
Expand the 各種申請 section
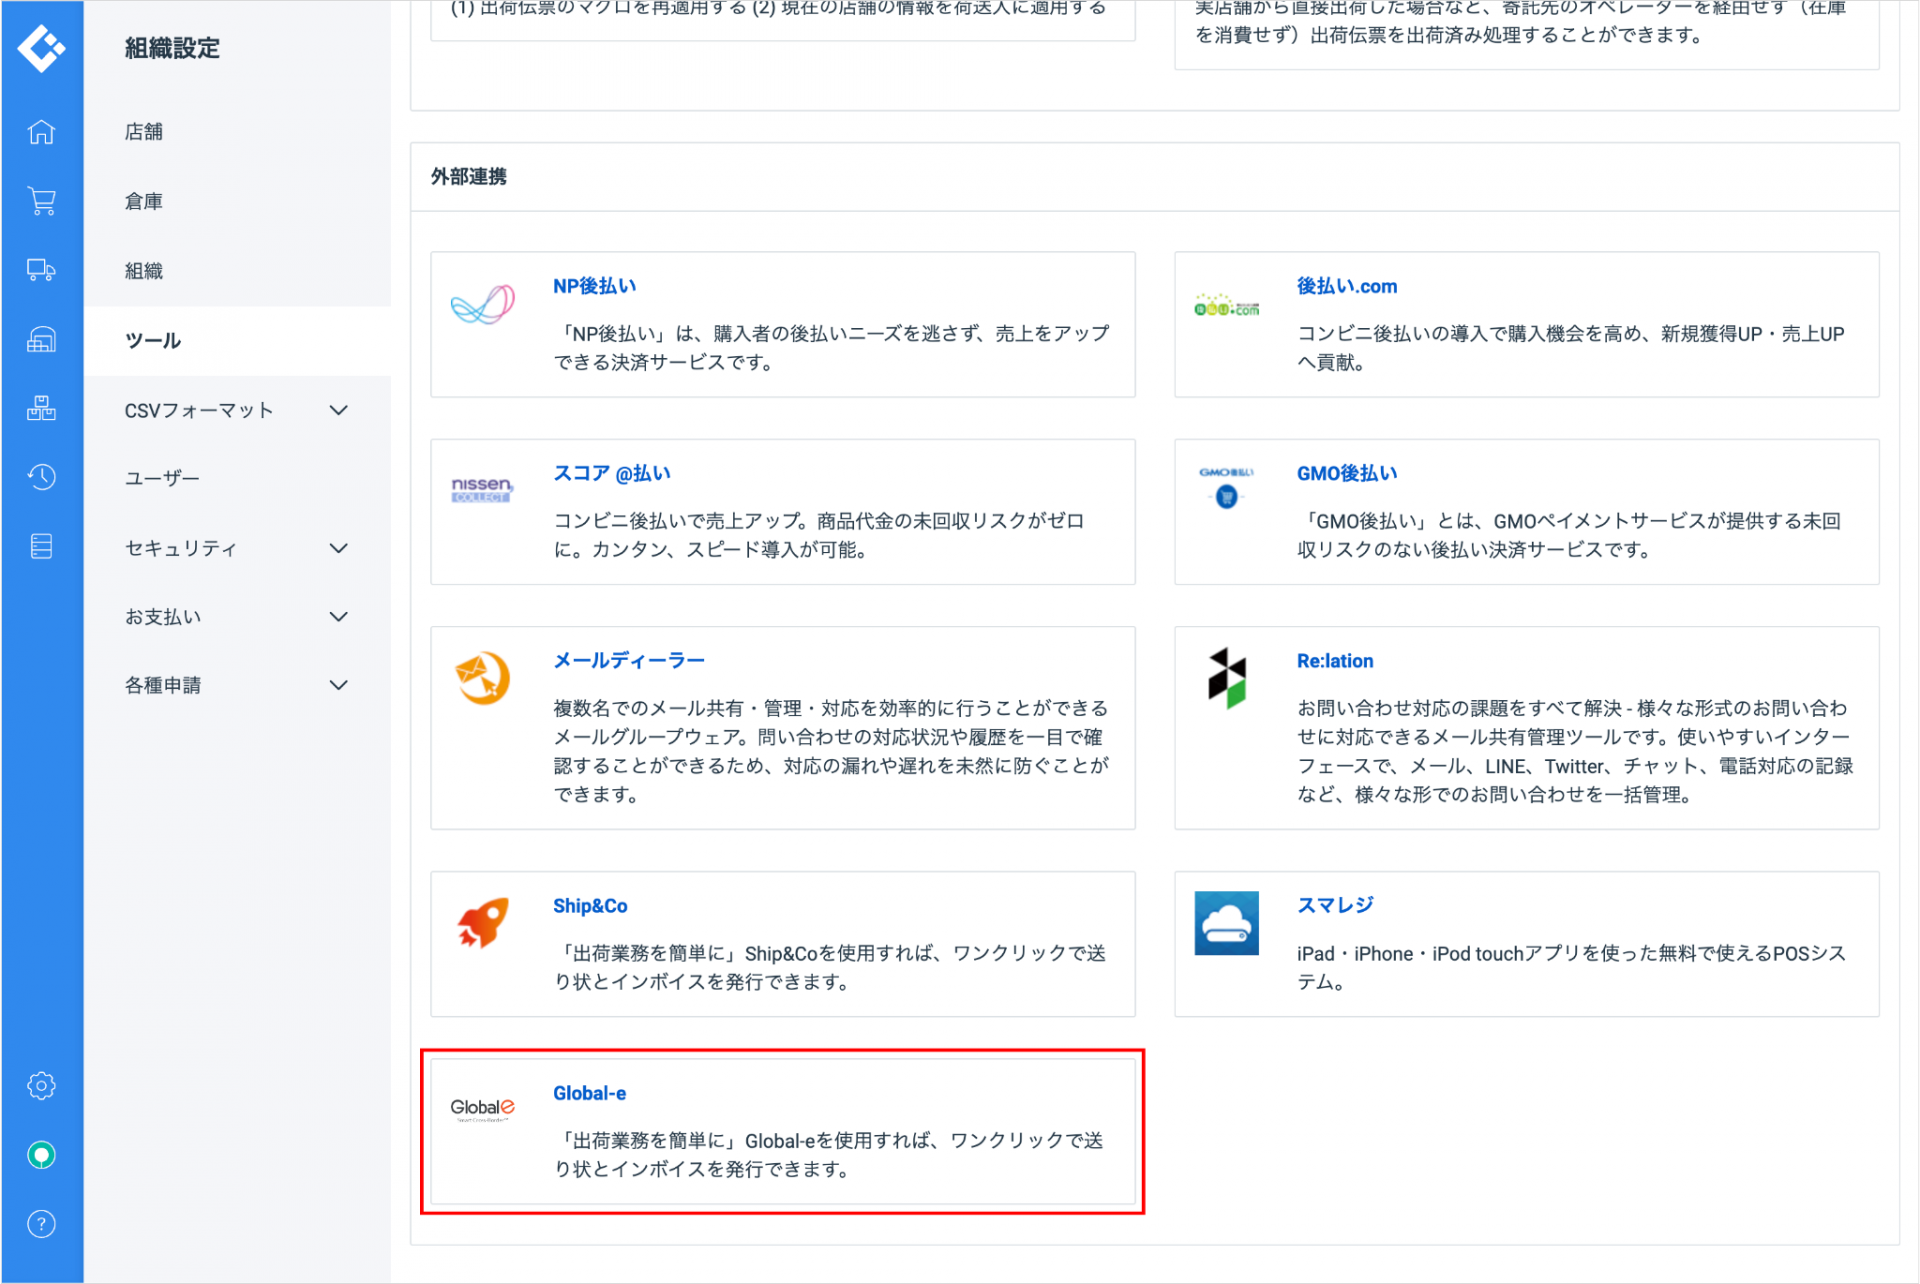coord(338,685)
